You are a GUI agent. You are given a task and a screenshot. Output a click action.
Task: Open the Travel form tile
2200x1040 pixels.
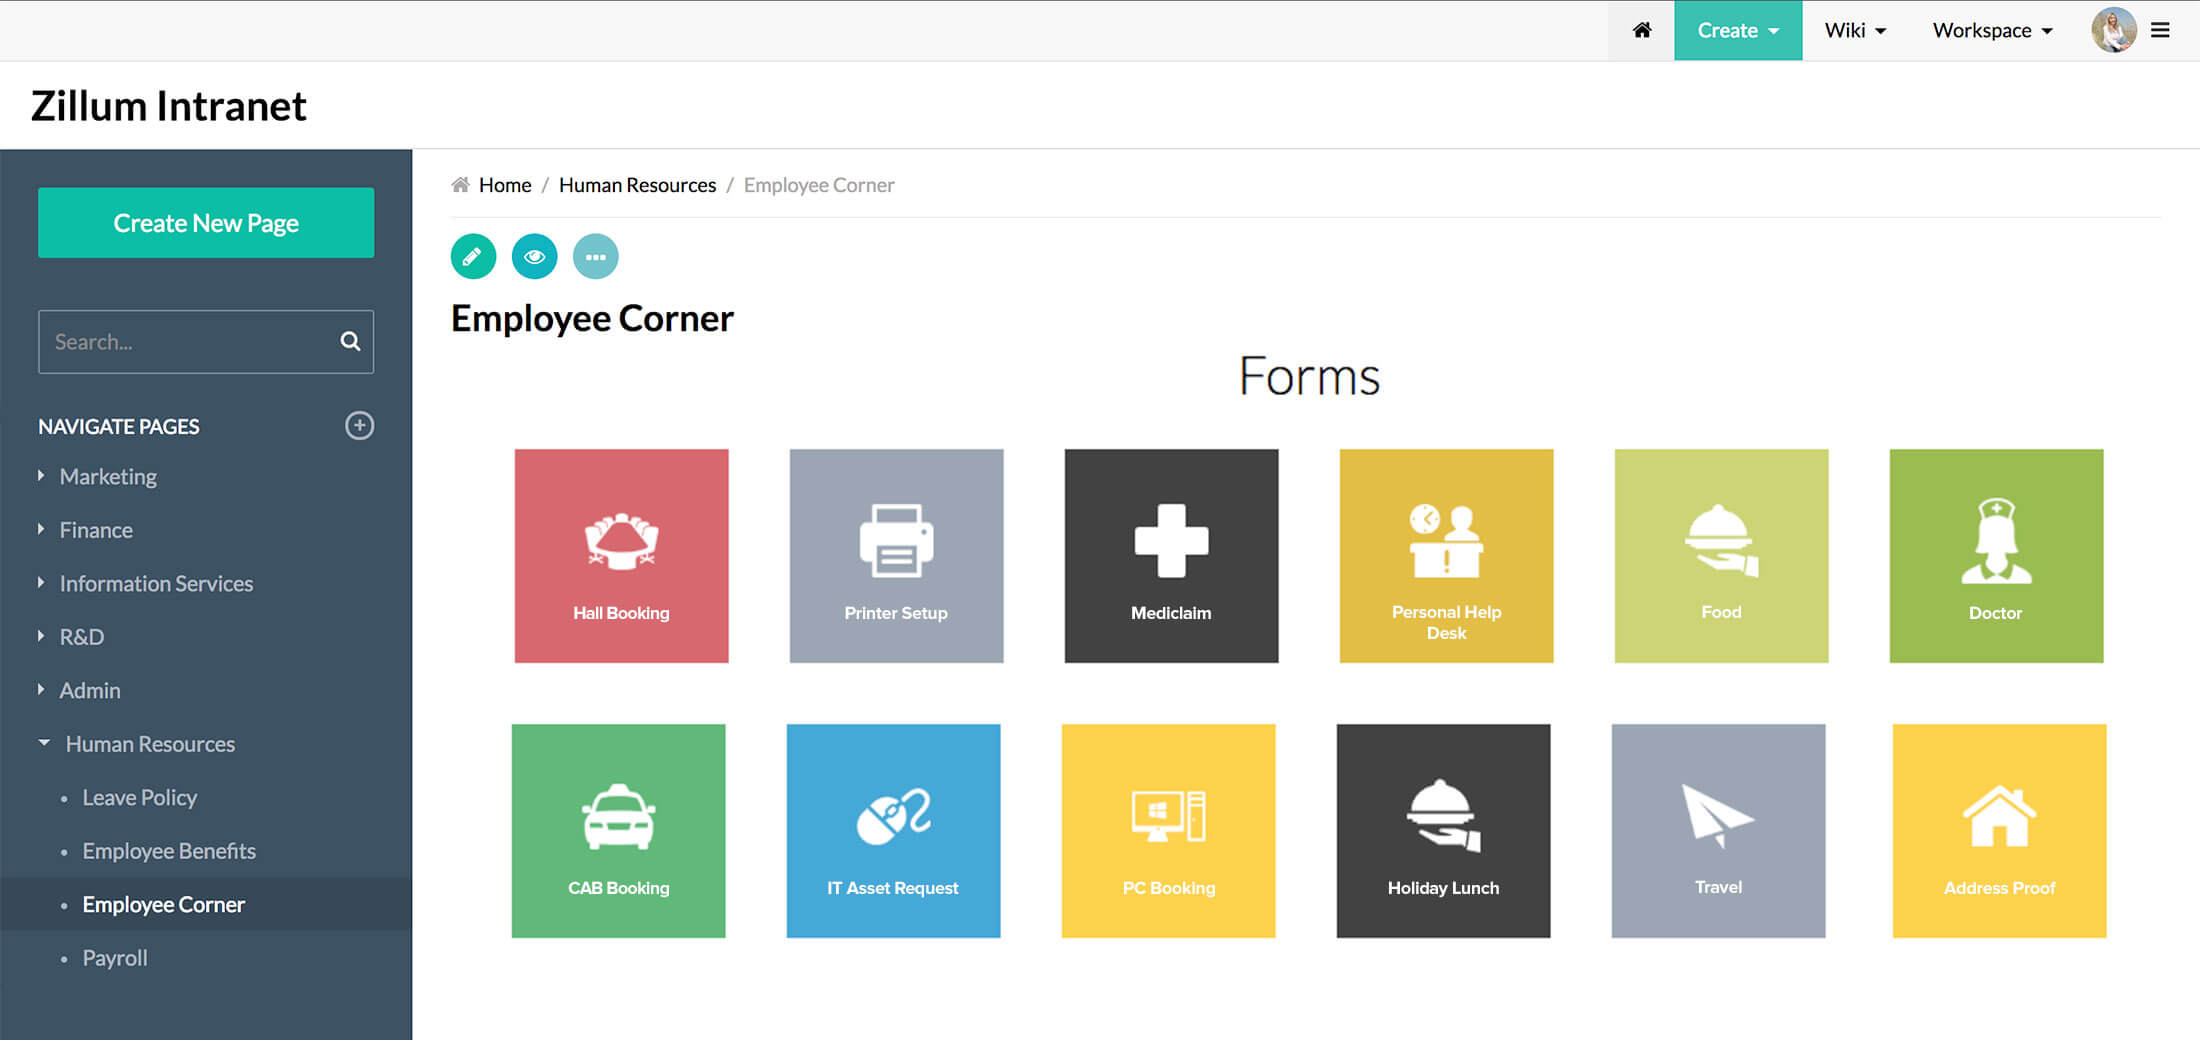click(1718, 831)
